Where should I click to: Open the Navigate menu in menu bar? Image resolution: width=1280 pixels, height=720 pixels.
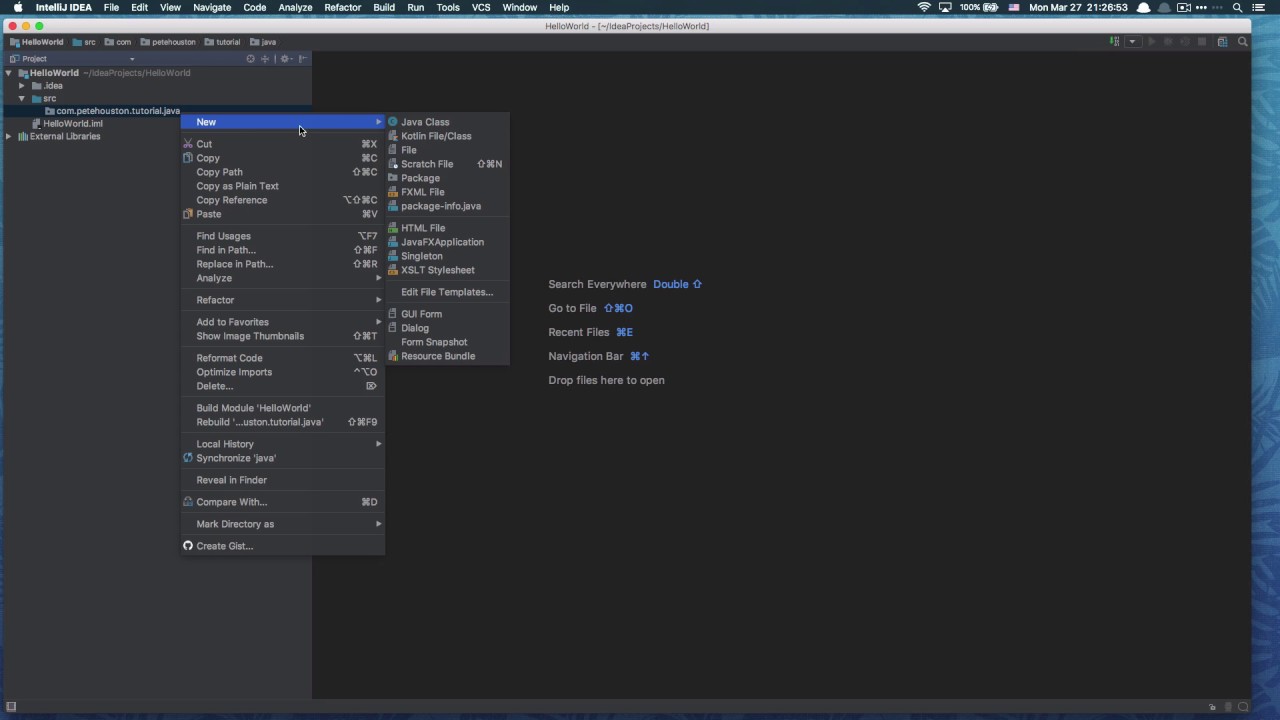[212, 8]
